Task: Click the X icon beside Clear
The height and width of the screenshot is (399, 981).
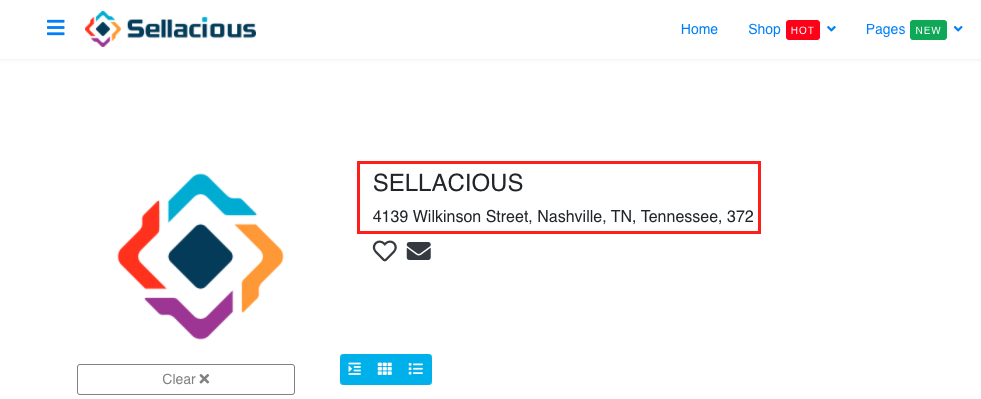Action: coord(205,379)
